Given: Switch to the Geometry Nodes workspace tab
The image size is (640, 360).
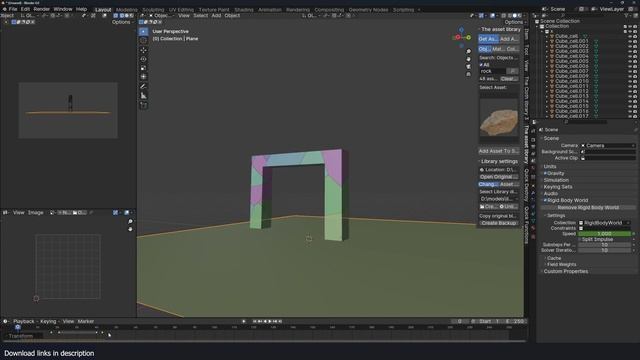Looking at the screenshot, I should [368, 10].
